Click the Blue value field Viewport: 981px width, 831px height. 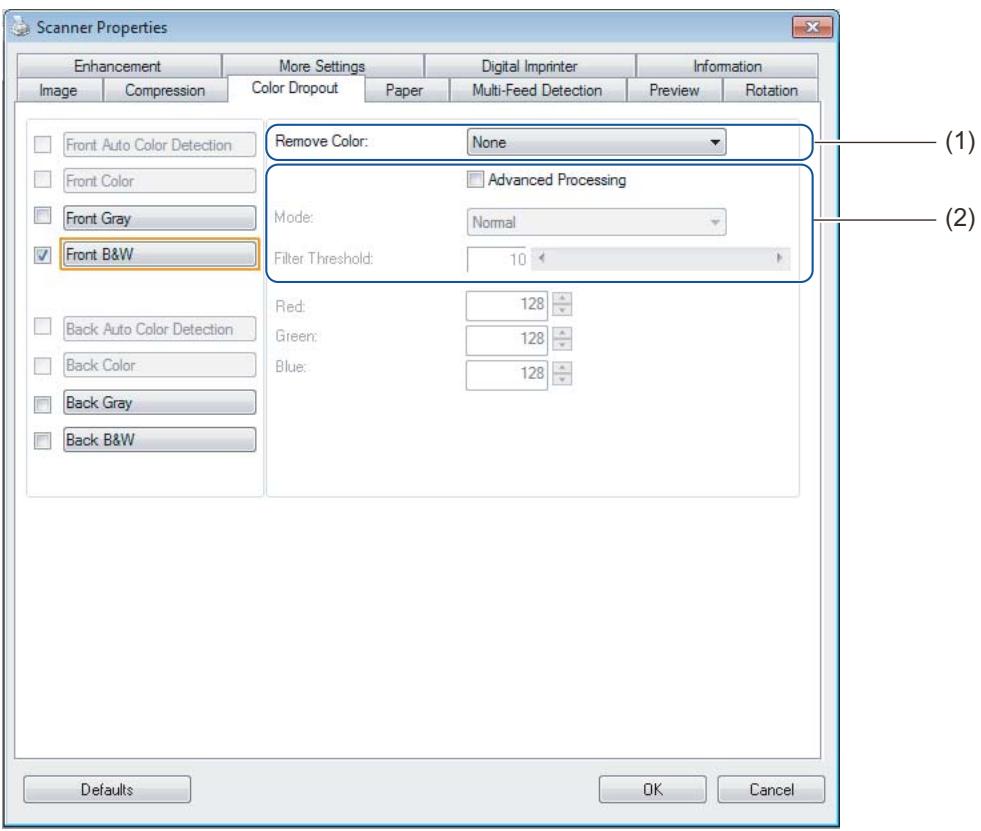click(x=507, y=374)
